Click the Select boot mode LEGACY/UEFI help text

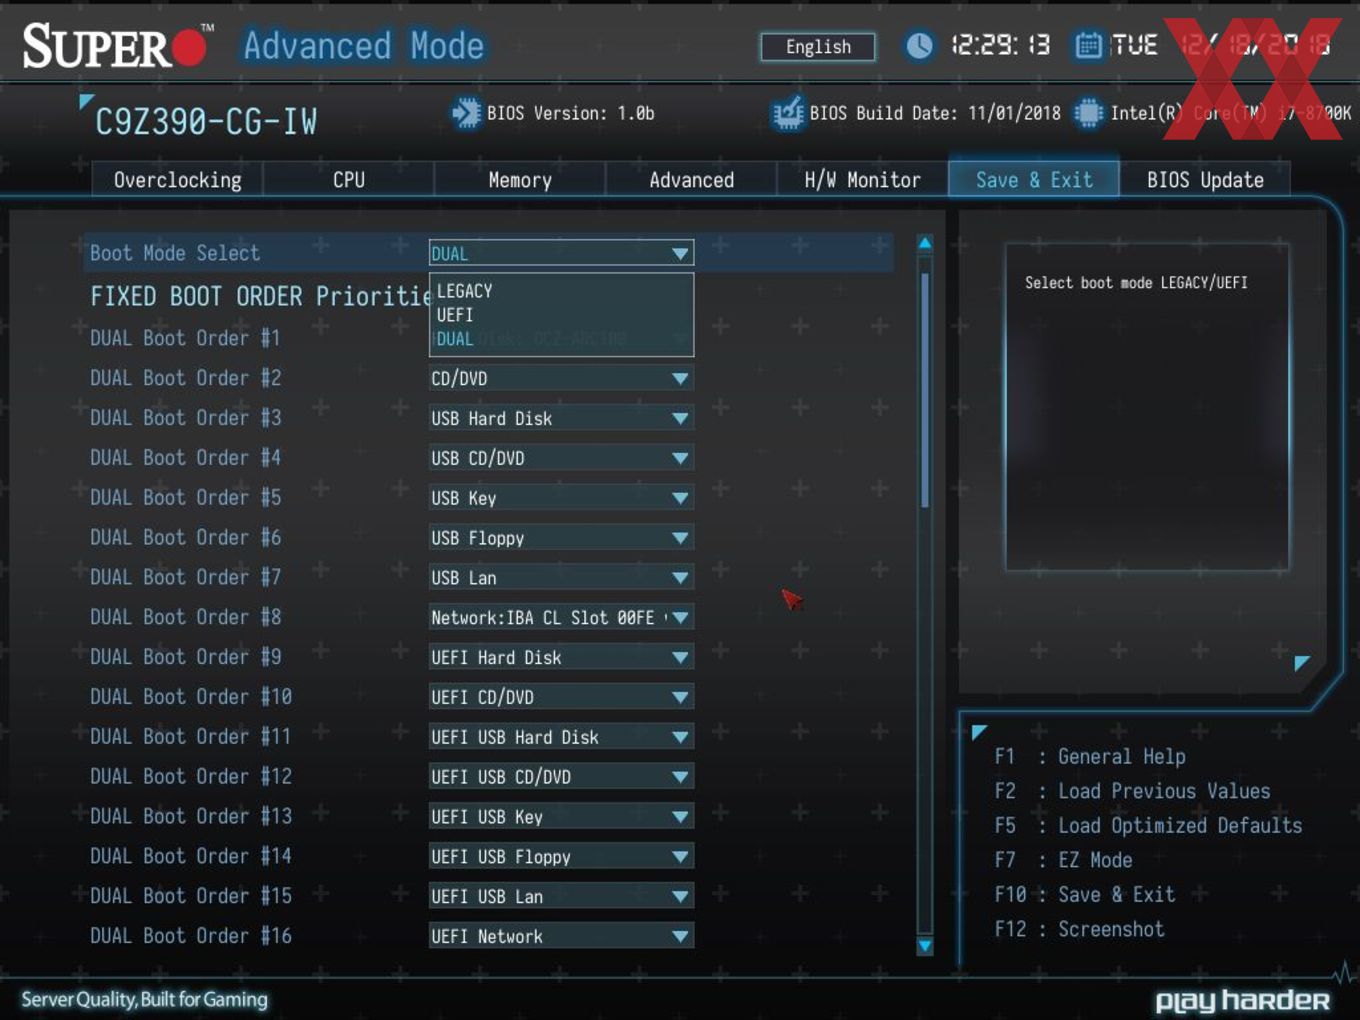pos(1136,283)
